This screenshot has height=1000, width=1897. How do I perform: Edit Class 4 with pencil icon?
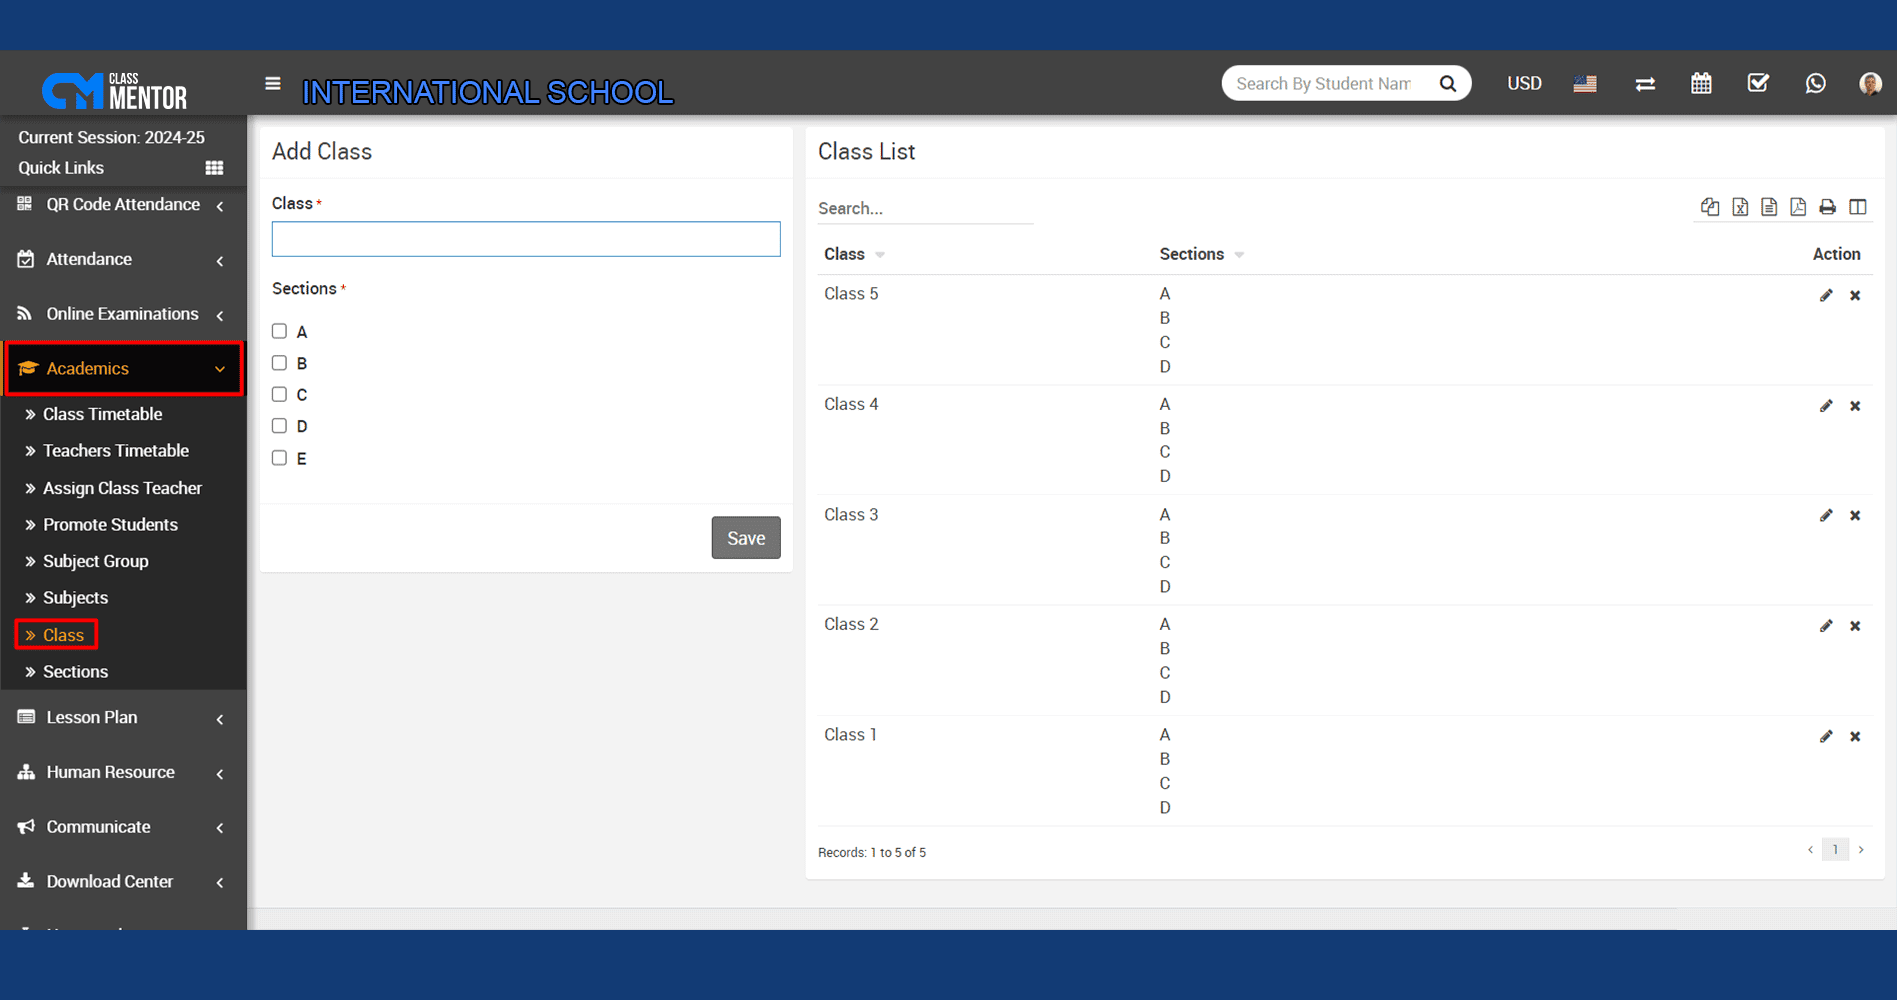(1826, 406)
